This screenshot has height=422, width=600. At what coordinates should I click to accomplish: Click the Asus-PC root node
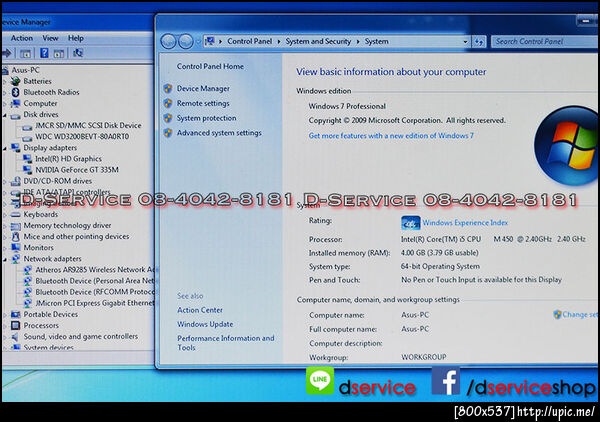click(25, 70)
